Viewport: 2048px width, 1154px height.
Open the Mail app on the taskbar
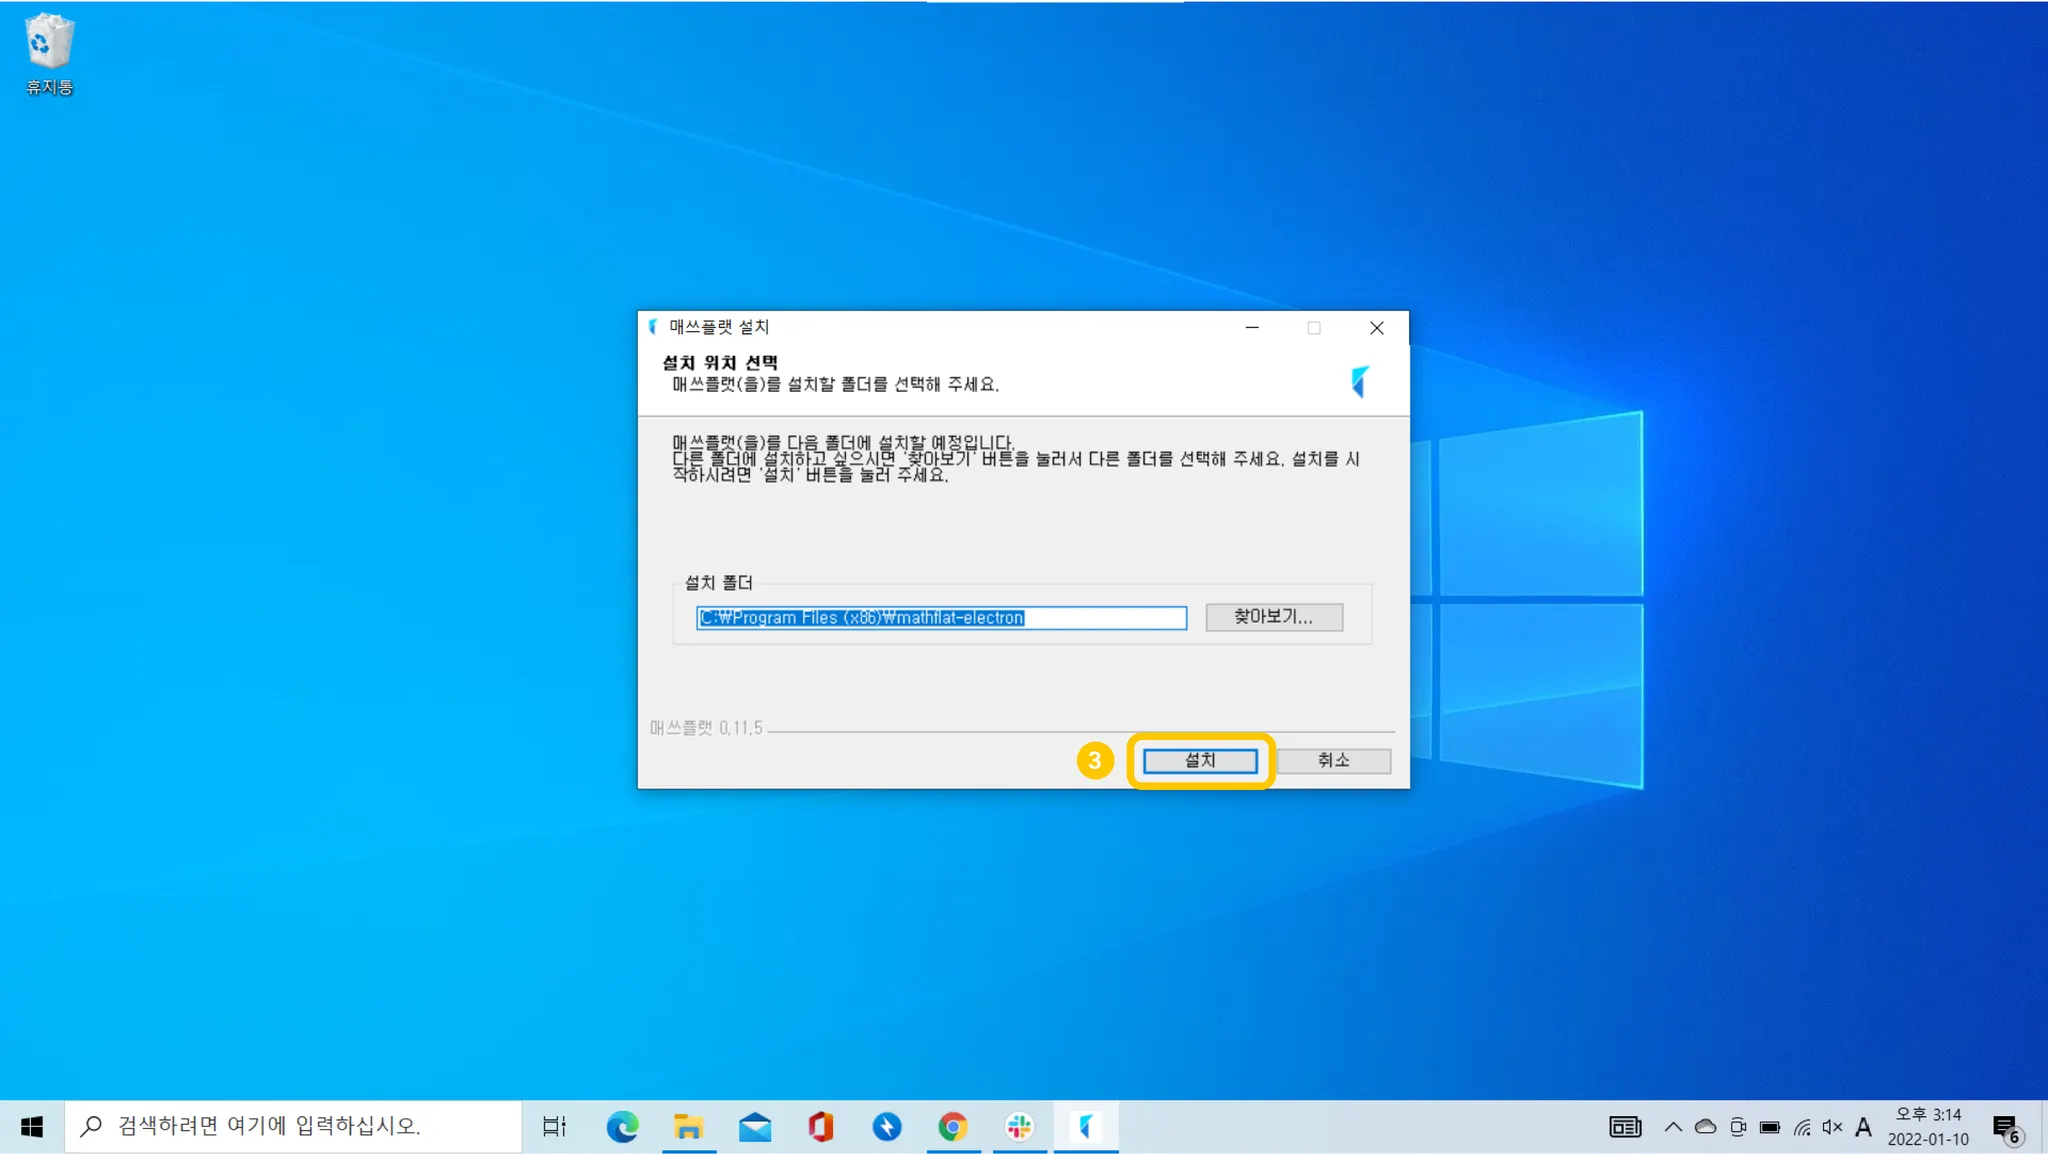pos(755,1127)
